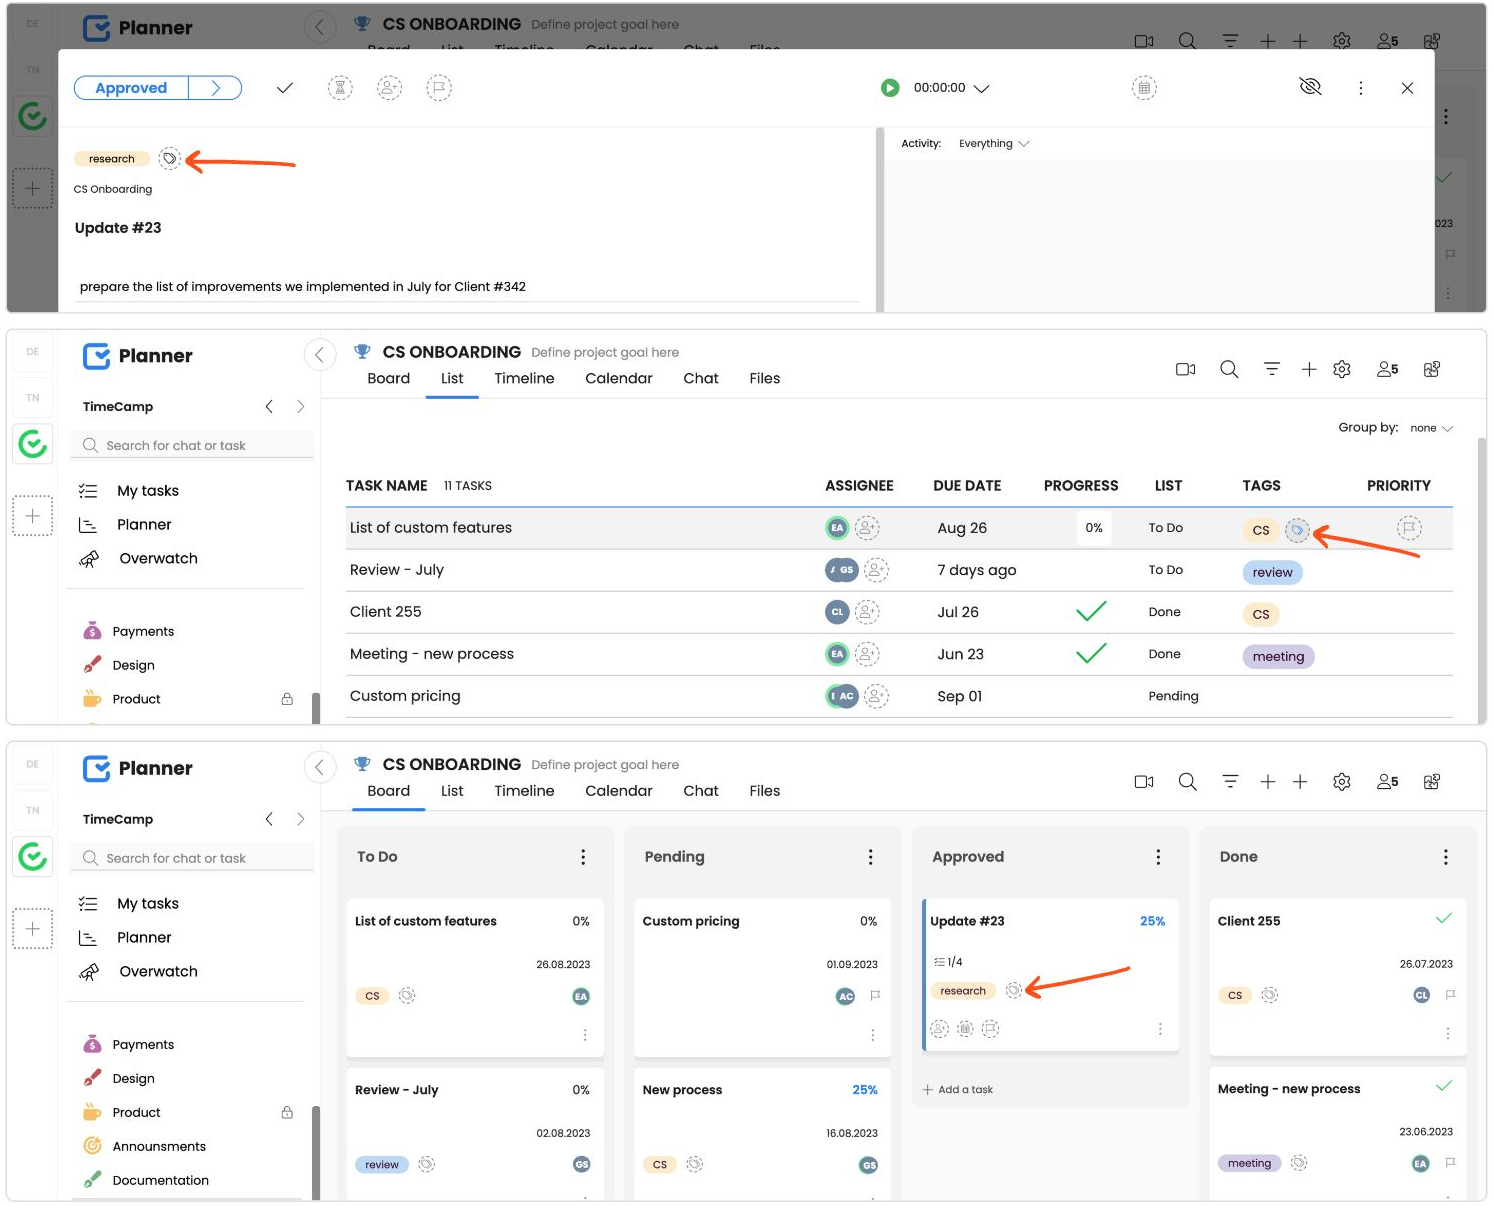Open three-dot menu on Update #23 card
The height and width of the screenshot is (1206, 1494).
click(x=1160, y=1029)
